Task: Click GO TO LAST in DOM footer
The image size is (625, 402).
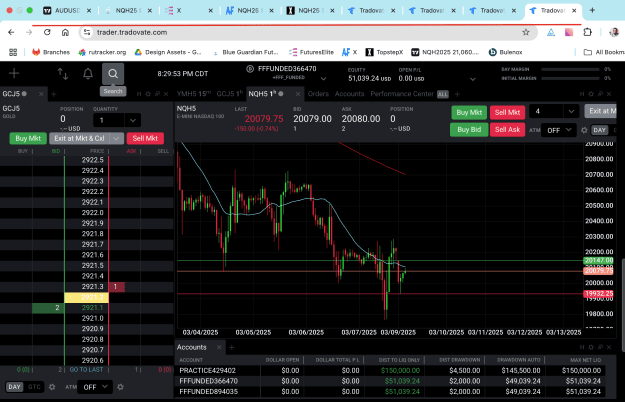Action: pyautogui.click(x=86, y=370)
